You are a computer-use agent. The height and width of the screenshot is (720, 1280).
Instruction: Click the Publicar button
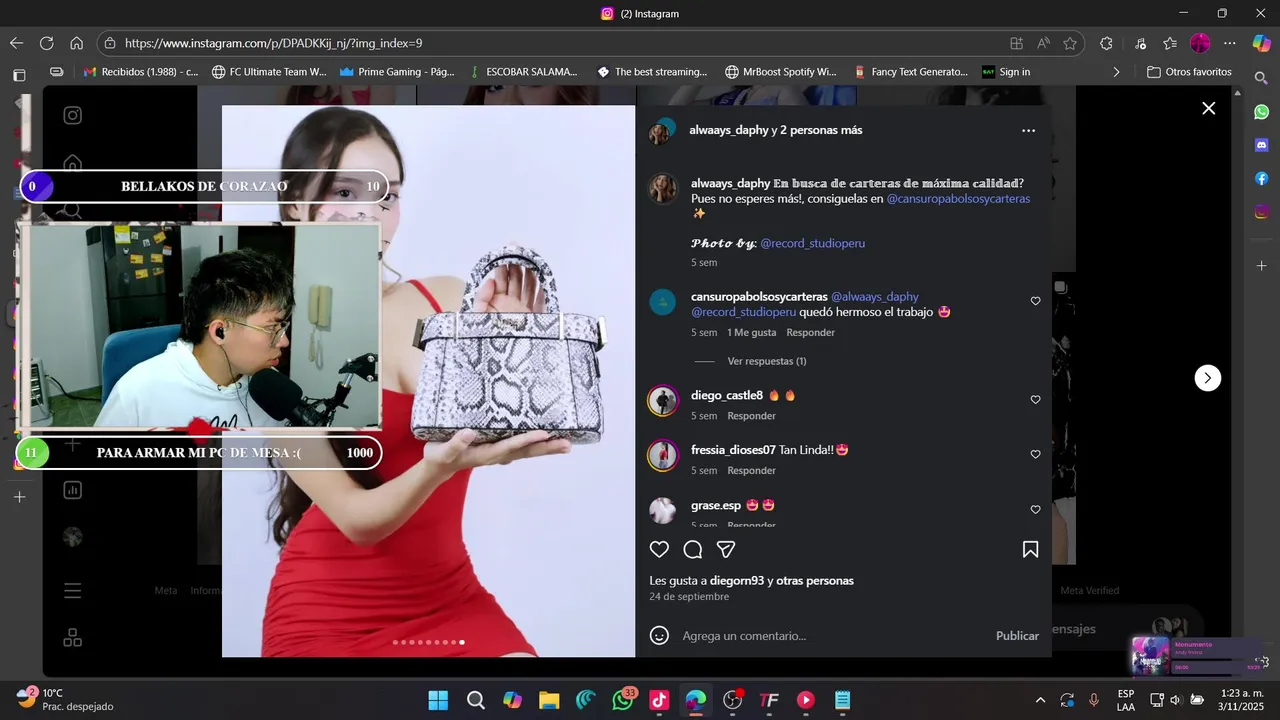click(1017, 636)
